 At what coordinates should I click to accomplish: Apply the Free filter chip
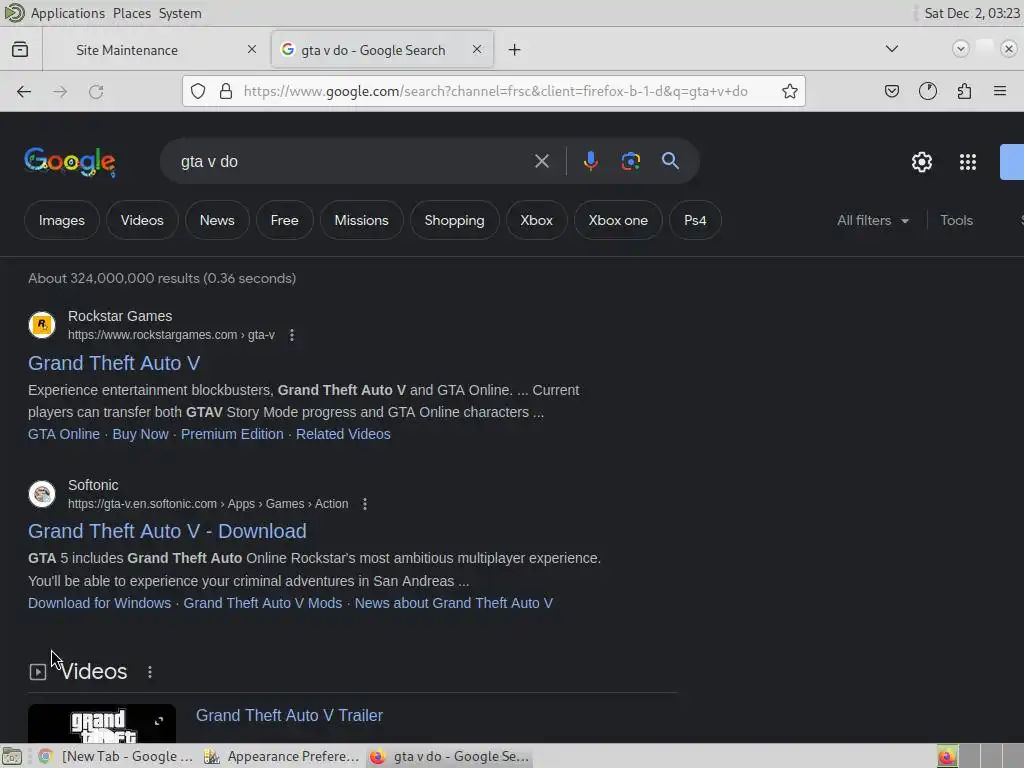point(285,221)
